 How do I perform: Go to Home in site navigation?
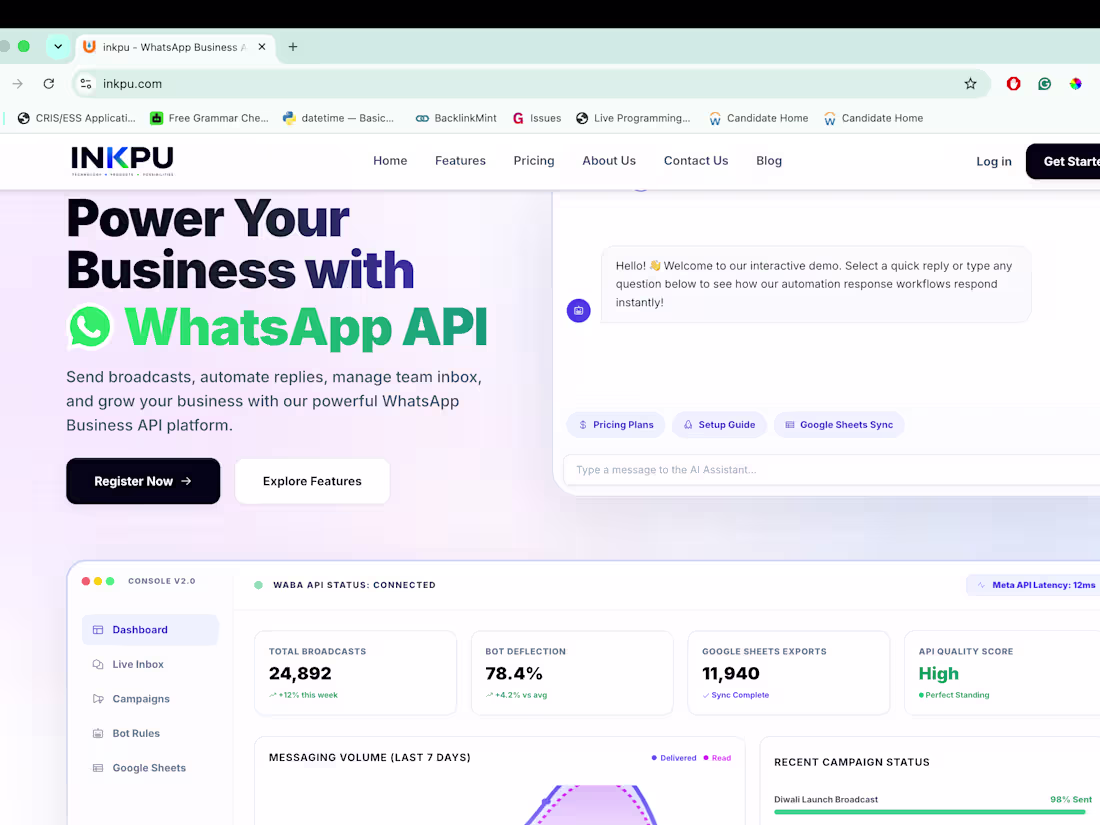click(x=390, y=161)
